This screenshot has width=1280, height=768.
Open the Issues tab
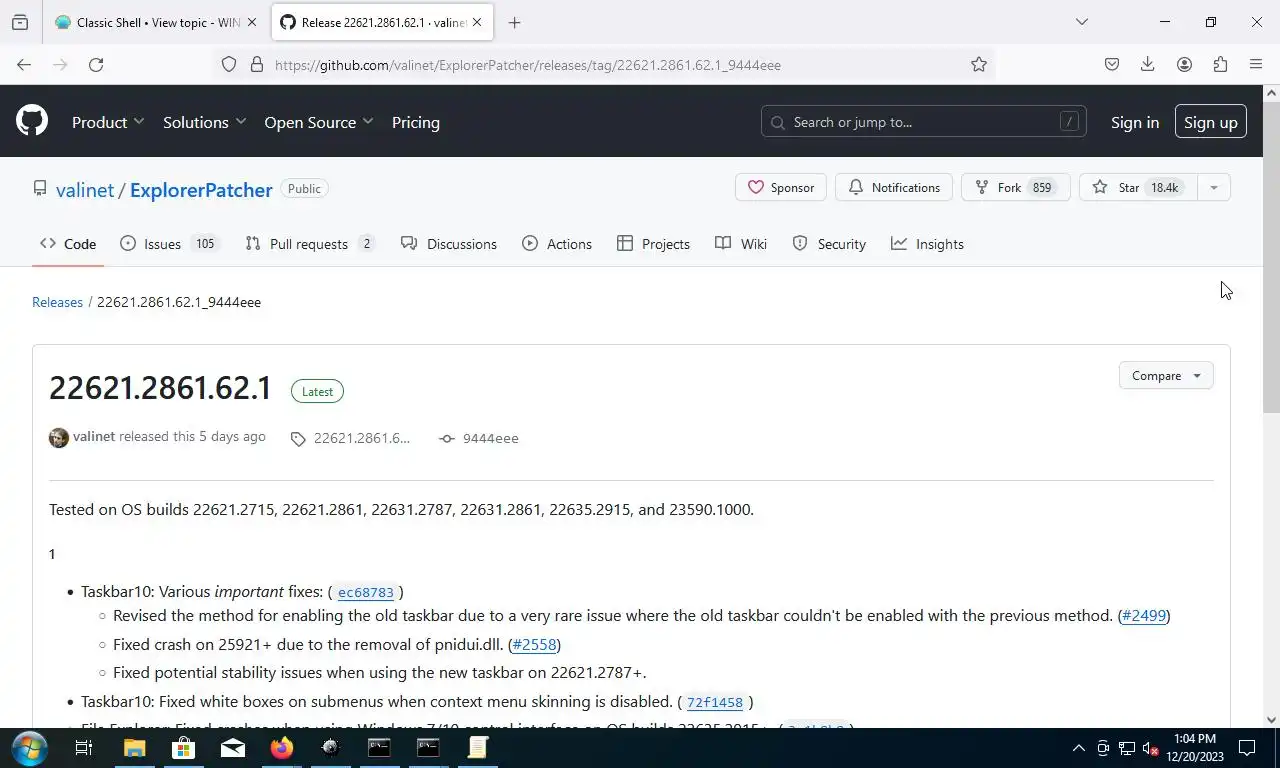(168, 244)
